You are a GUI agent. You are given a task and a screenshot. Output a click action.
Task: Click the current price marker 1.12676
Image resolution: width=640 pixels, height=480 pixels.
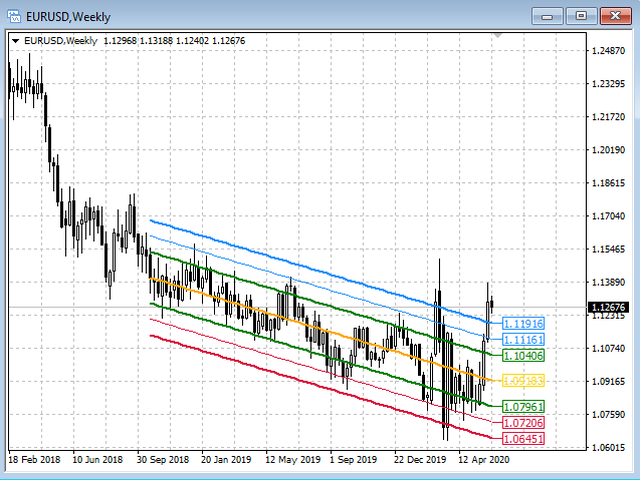[608, 307]
